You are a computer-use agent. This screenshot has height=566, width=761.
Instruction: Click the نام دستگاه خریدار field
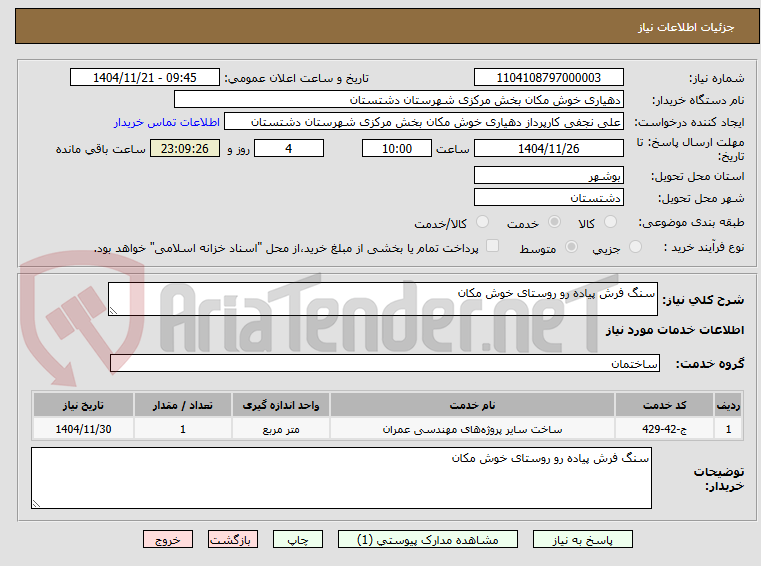[398, 100]
